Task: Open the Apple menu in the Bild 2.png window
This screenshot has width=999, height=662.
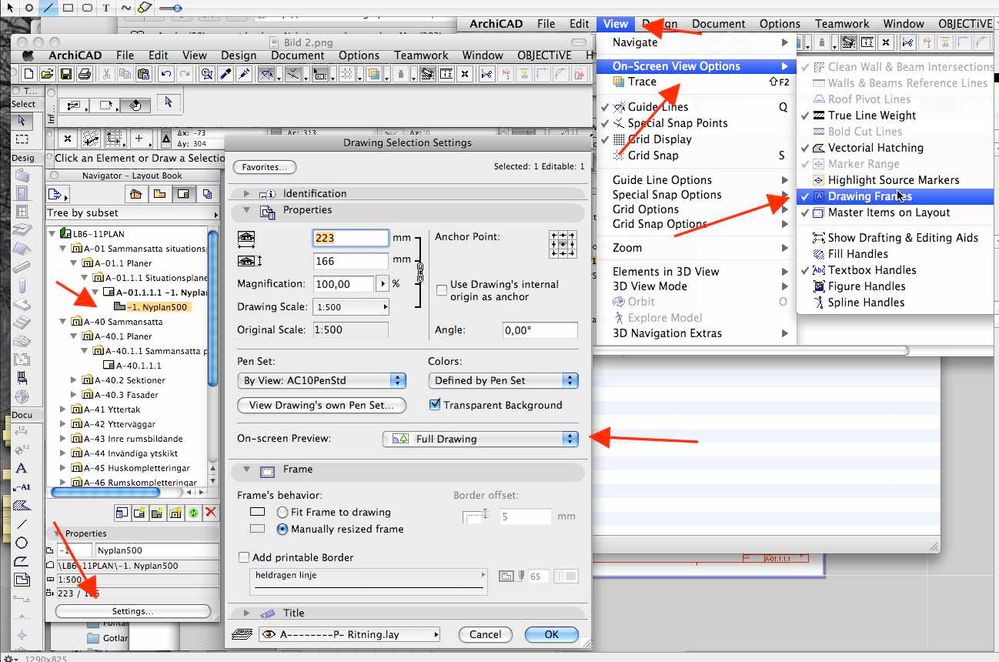Action: point(28,55)
